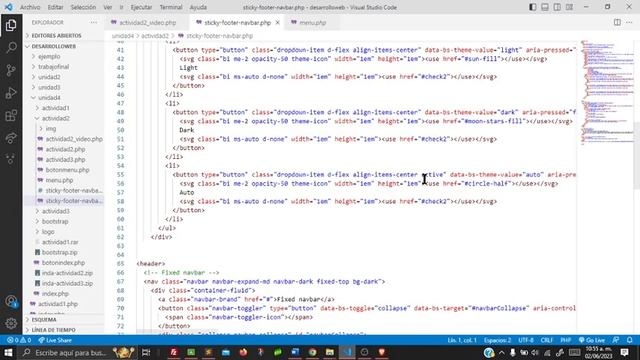Open customize layout icon

[x=569, y=7]
